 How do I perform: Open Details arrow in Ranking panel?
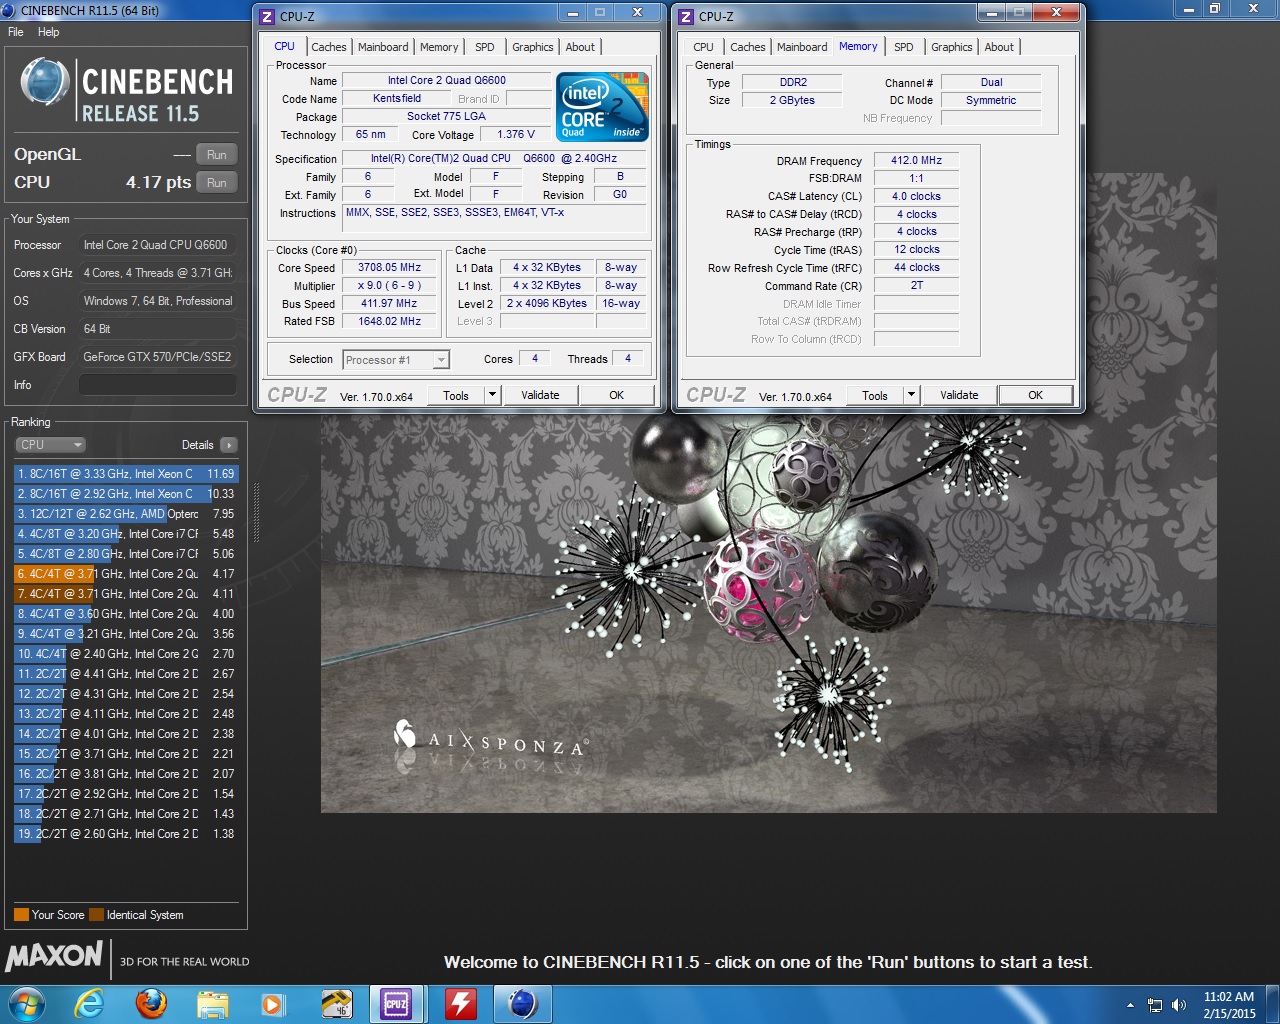[229, 445]
